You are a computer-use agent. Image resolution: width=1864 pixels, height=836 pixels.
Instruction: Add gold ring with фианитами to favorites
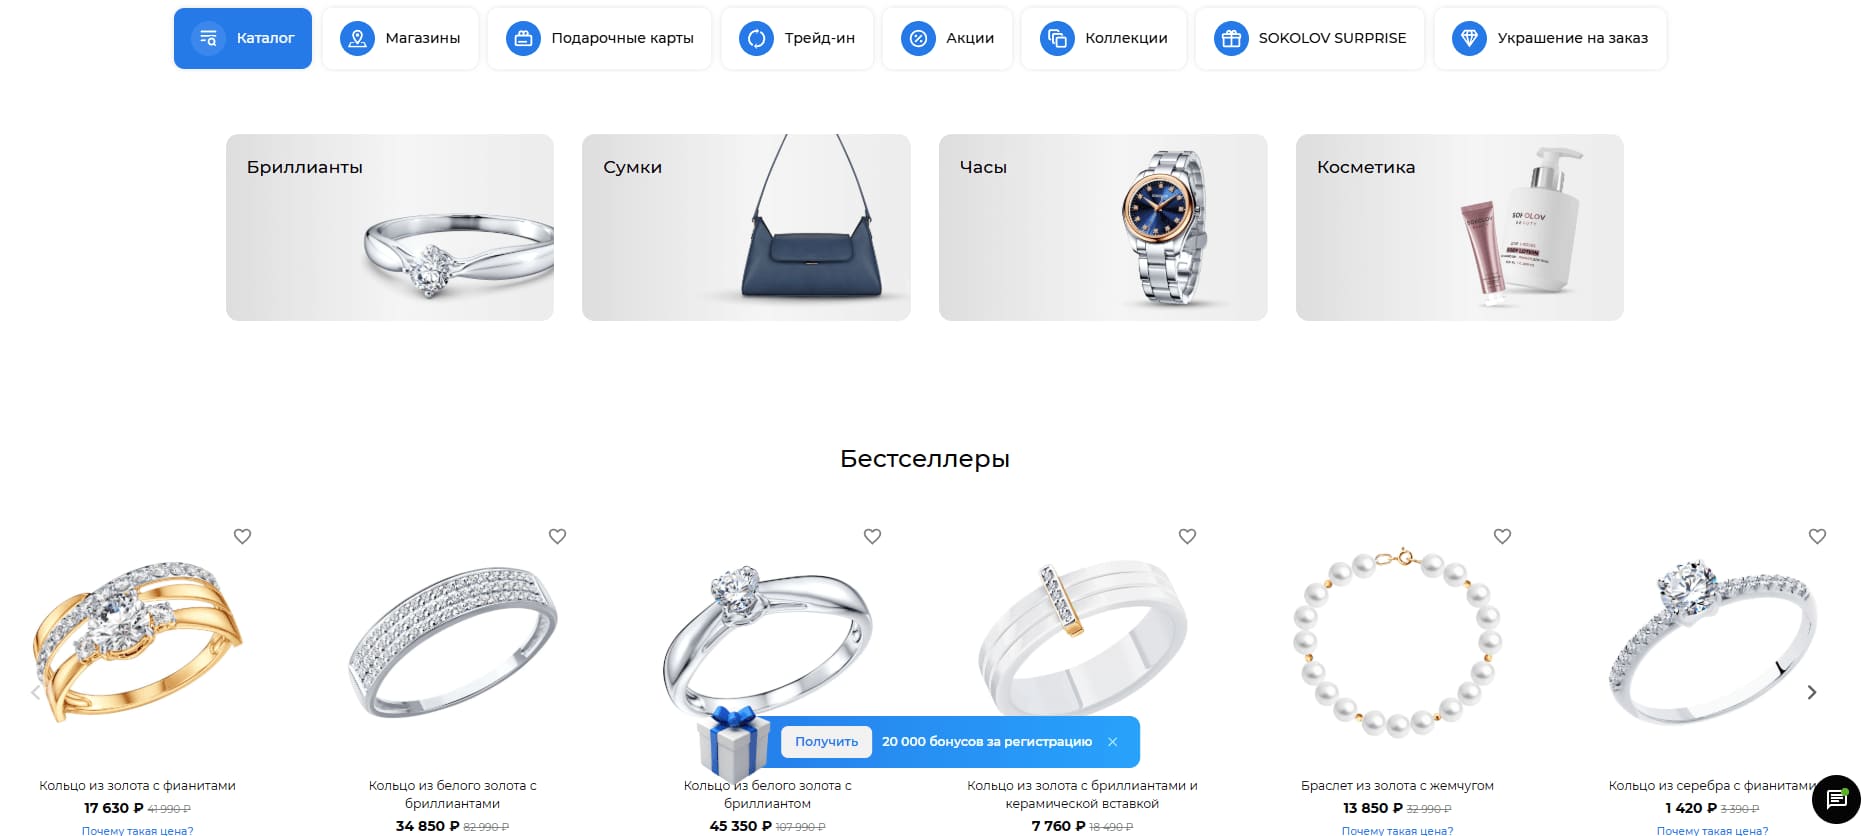[x=242, y=536]
